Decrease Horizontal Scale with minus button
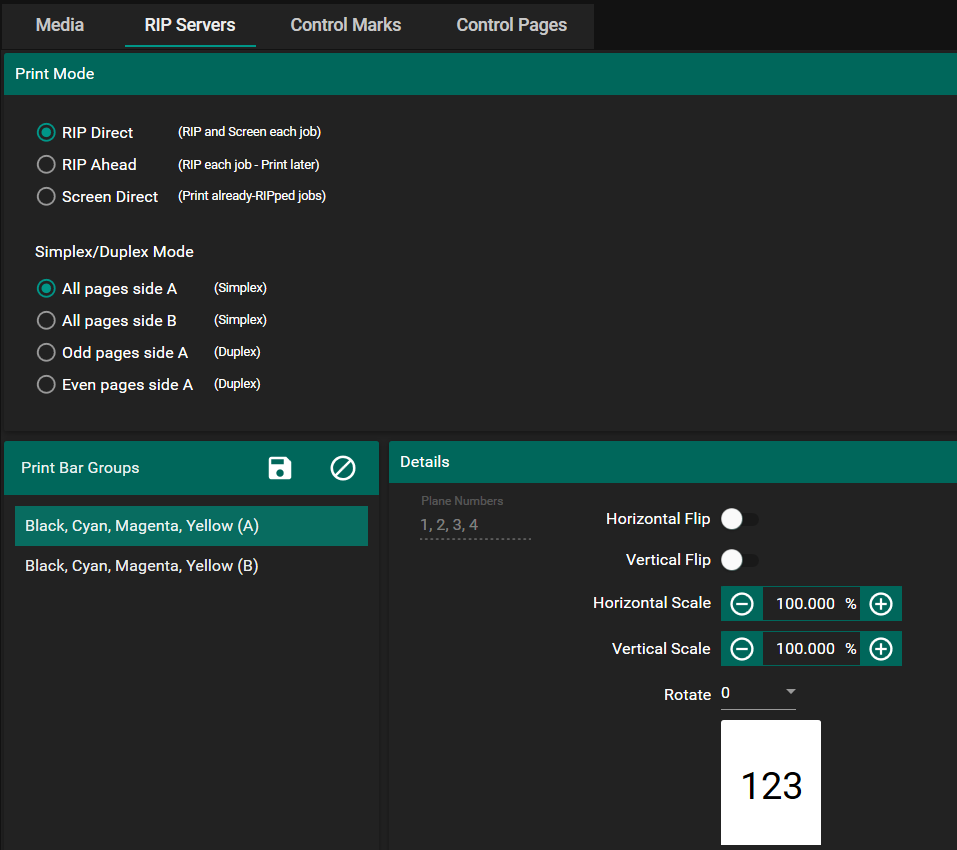The image size is (957, 850). [x=742, y=604]
